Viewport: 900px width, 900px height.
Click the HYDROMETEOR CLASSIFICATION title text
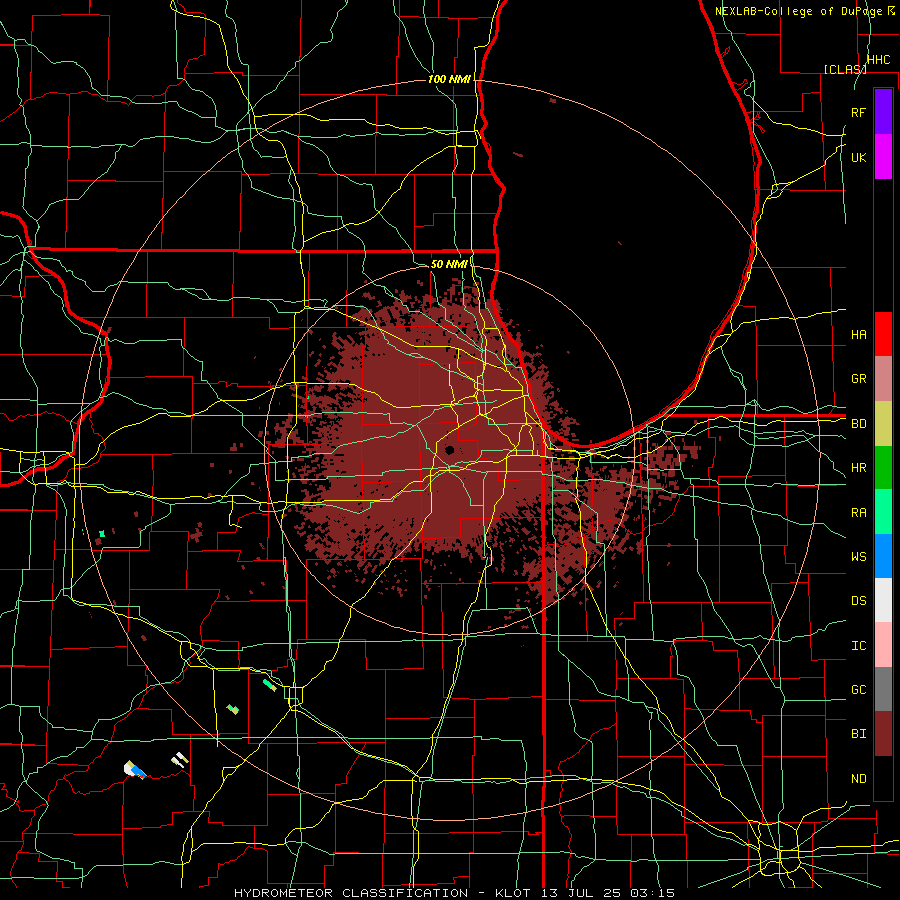pyautogui.click(x=351, y=893)
